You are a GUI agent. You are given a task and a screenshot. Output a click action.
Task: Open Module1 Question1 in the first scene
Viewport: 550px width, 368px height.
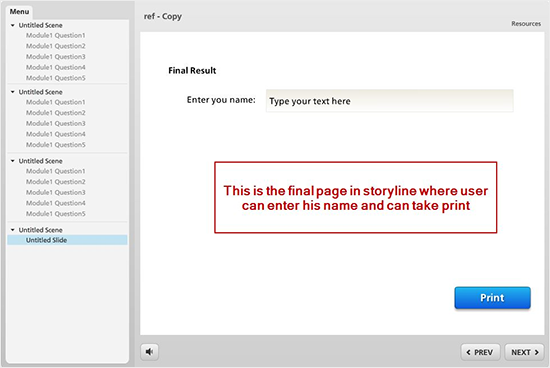pyautogui.click(x=55, y=35)
